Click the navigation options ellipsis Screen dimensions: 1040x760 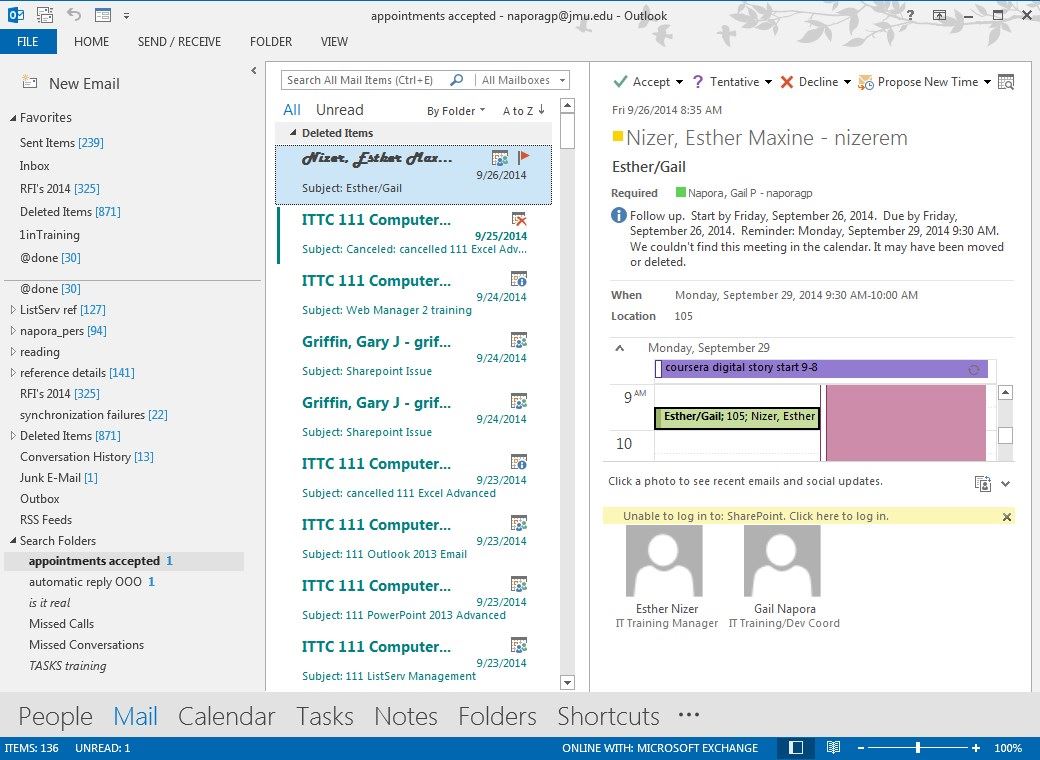689,715
